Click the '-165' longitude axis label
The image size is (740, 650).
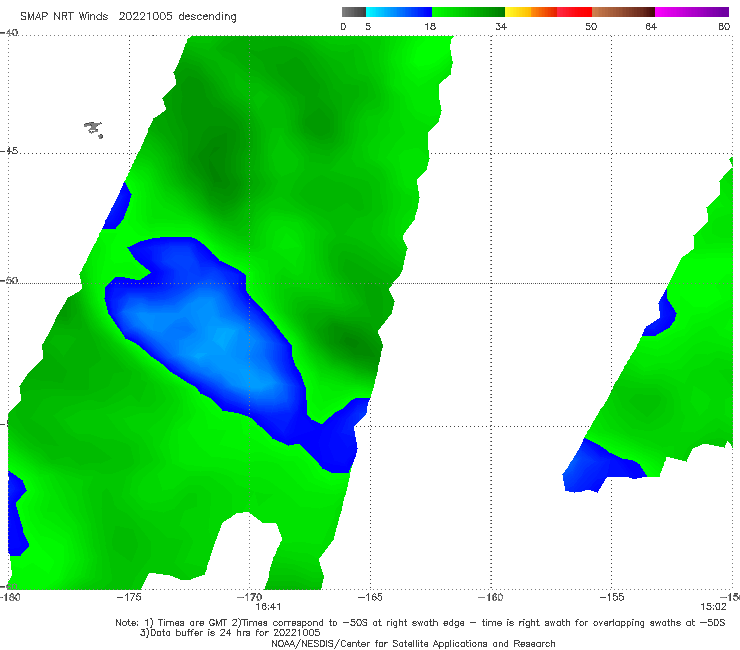370,597
